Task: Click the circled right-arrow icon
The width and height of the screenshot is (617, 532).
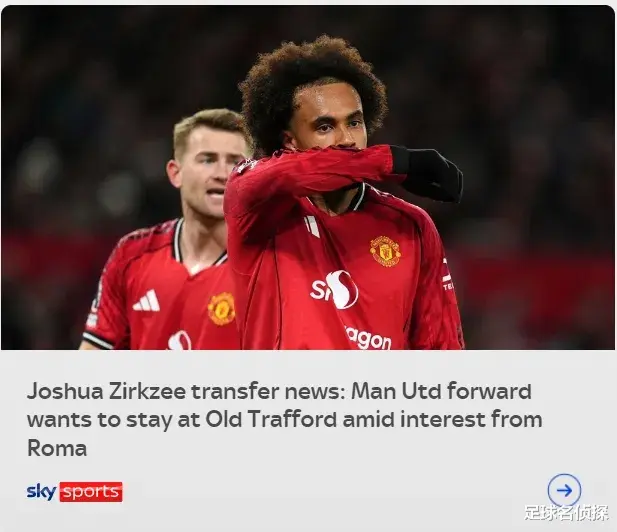Action: coord(564,490)
